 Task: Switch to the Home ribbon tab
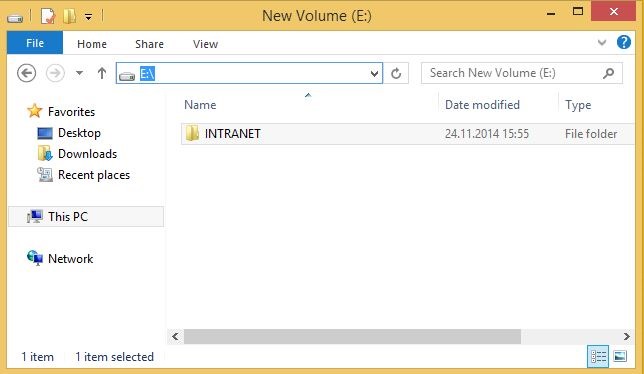pos(92,44)
